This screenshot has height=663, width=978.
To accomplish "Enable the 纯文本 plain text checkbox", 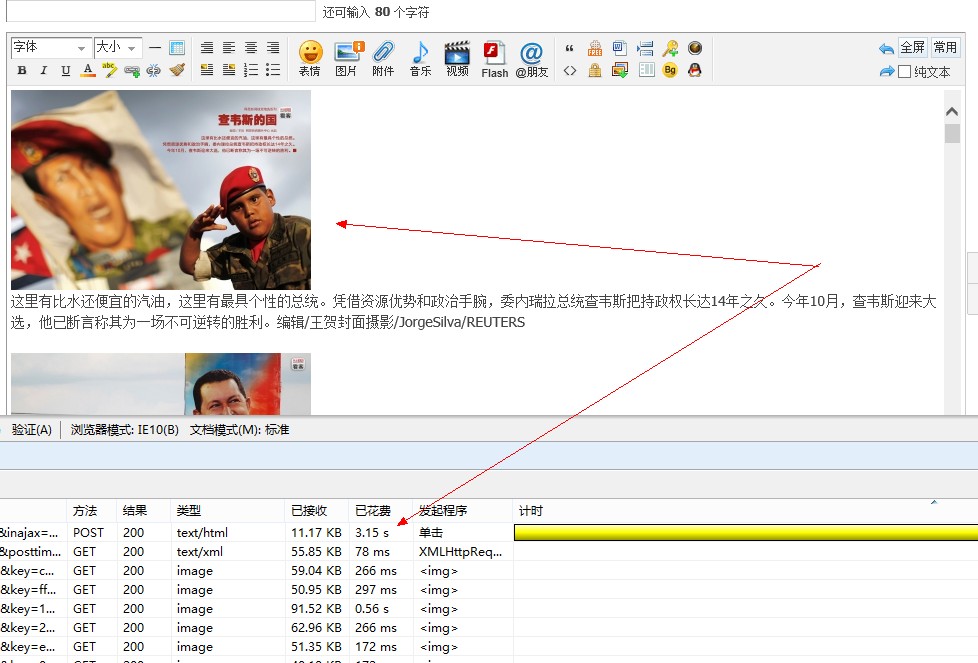I will 904,72.
